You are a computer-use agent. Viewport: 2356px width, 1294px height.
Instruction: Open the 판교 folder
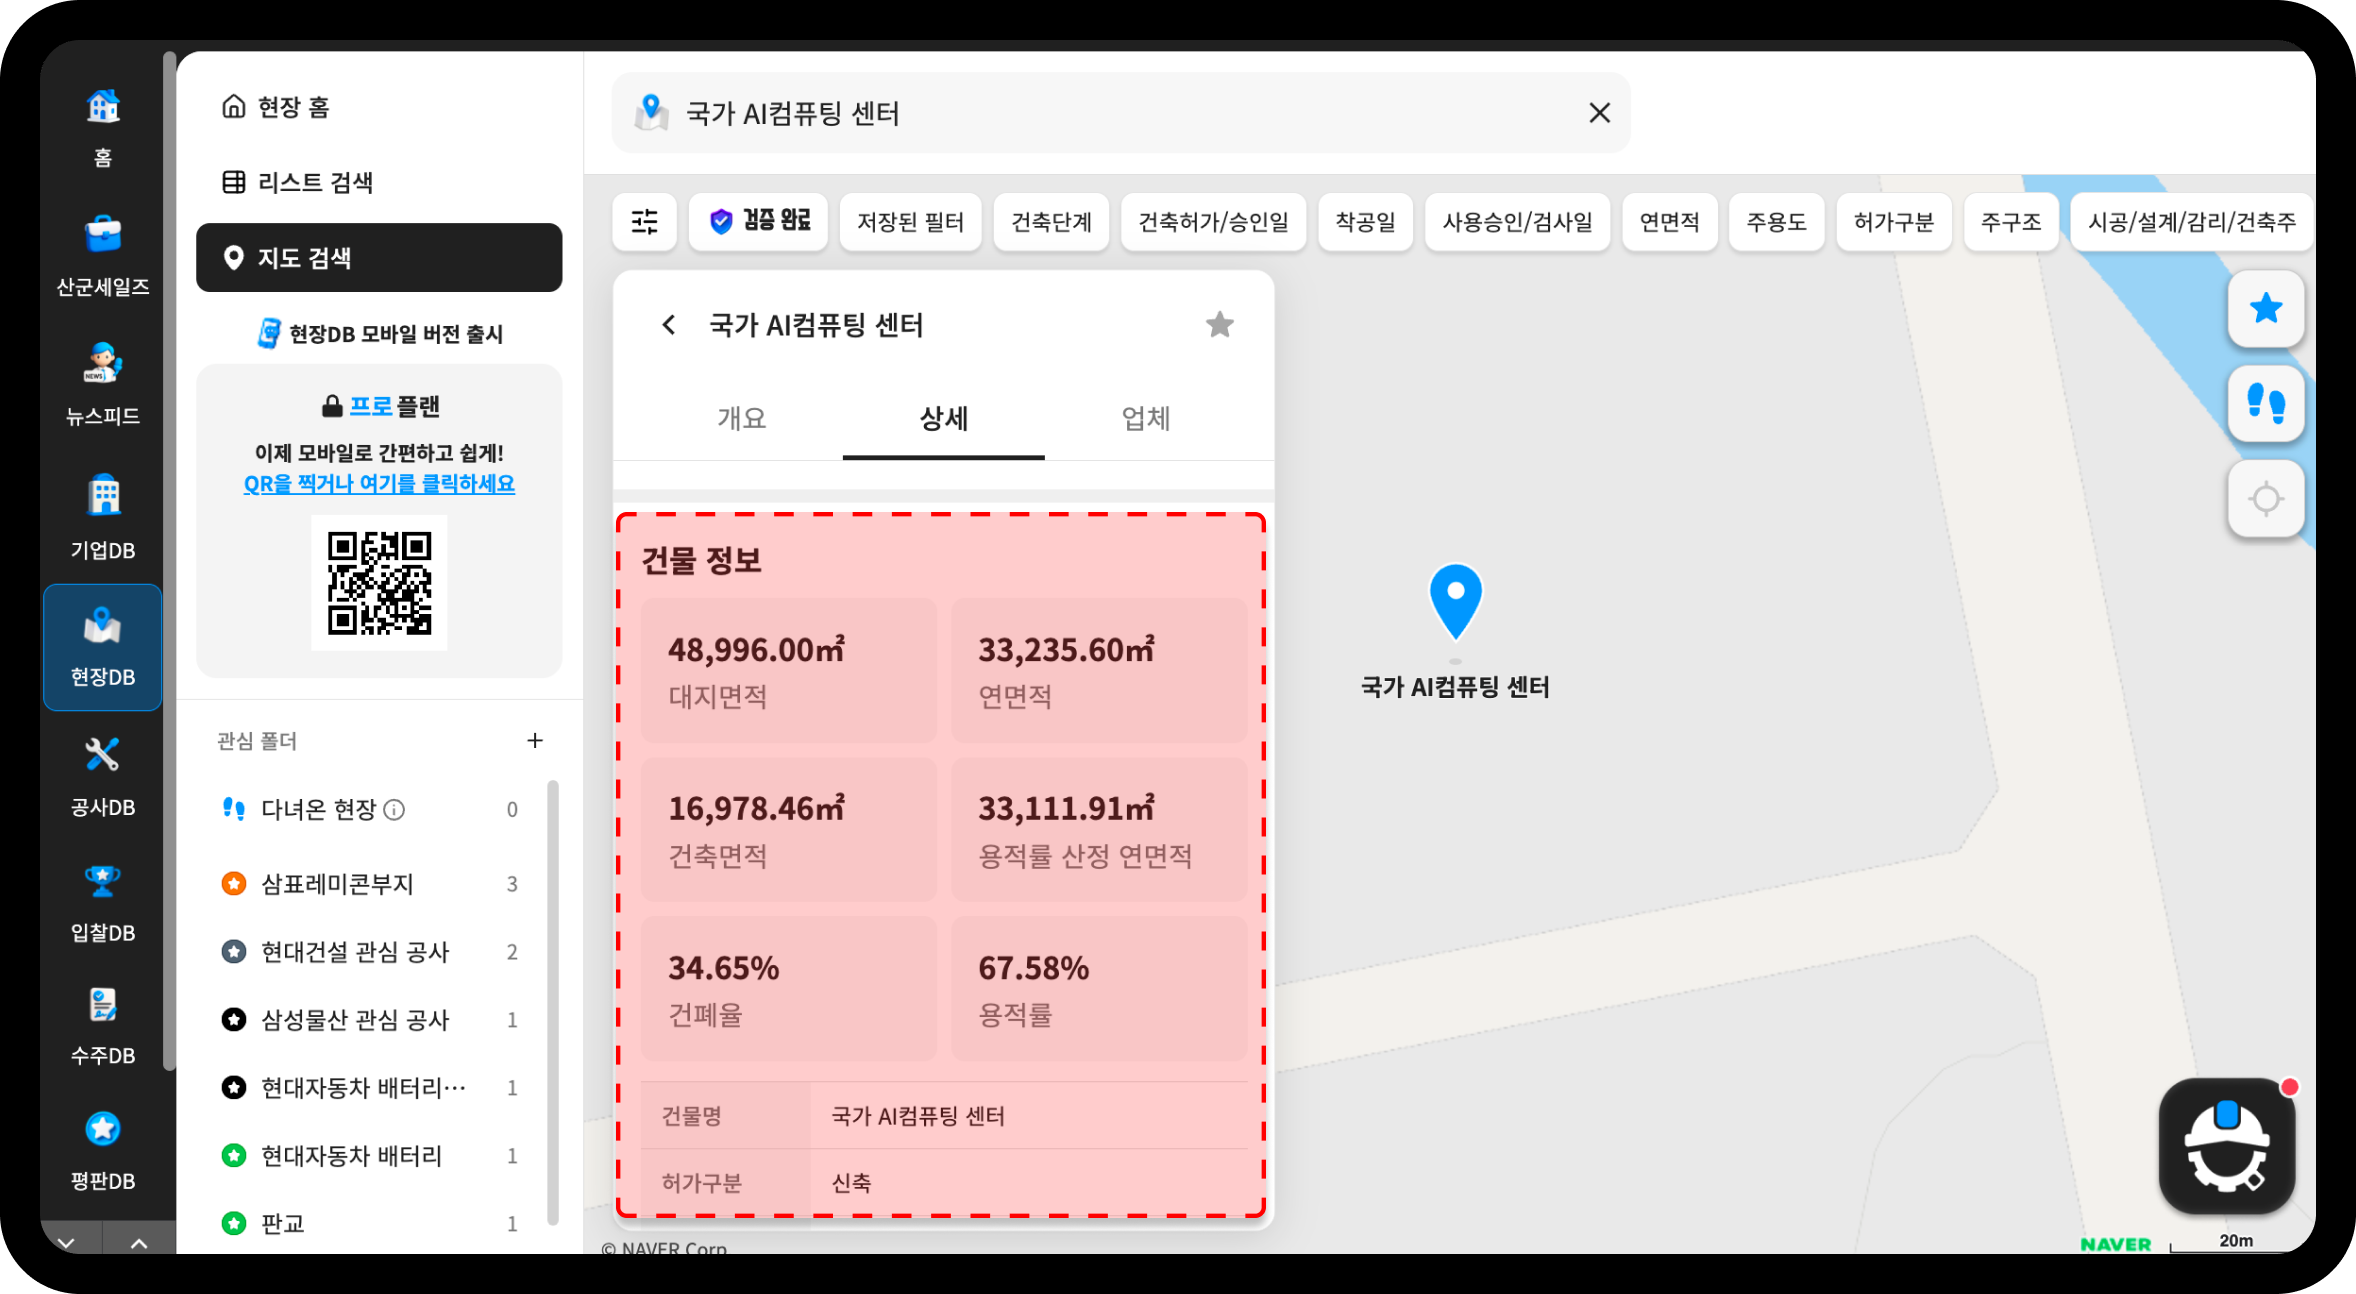[x=370, y=1223]
